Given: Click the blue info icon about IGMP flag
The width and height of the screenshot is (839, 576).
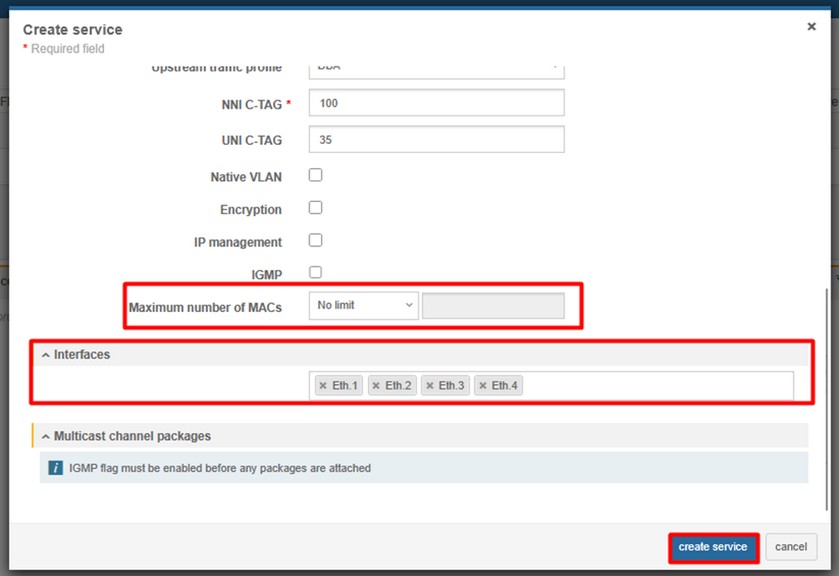Looking at the screenshot, I should (x=56, y=468).
